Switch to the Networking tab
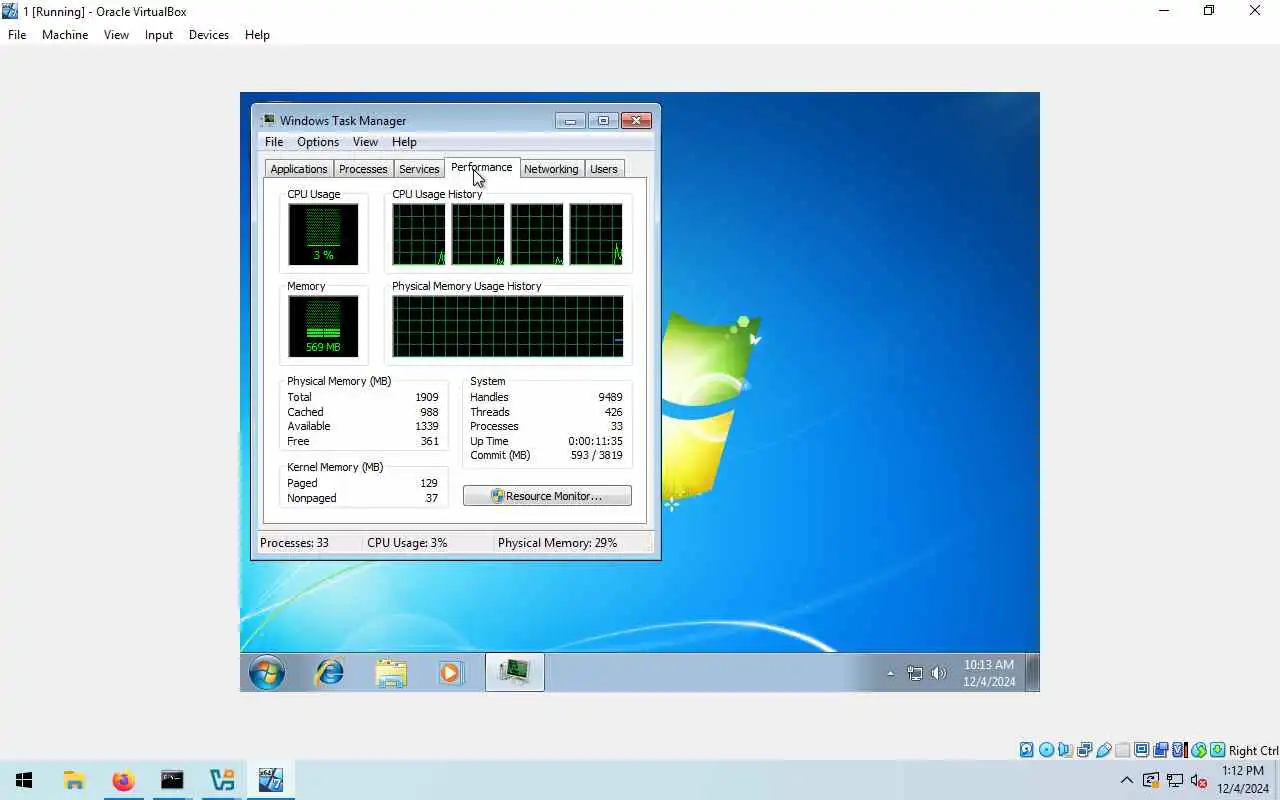This screenshot has width=1280, height=800. click(551, 169)
